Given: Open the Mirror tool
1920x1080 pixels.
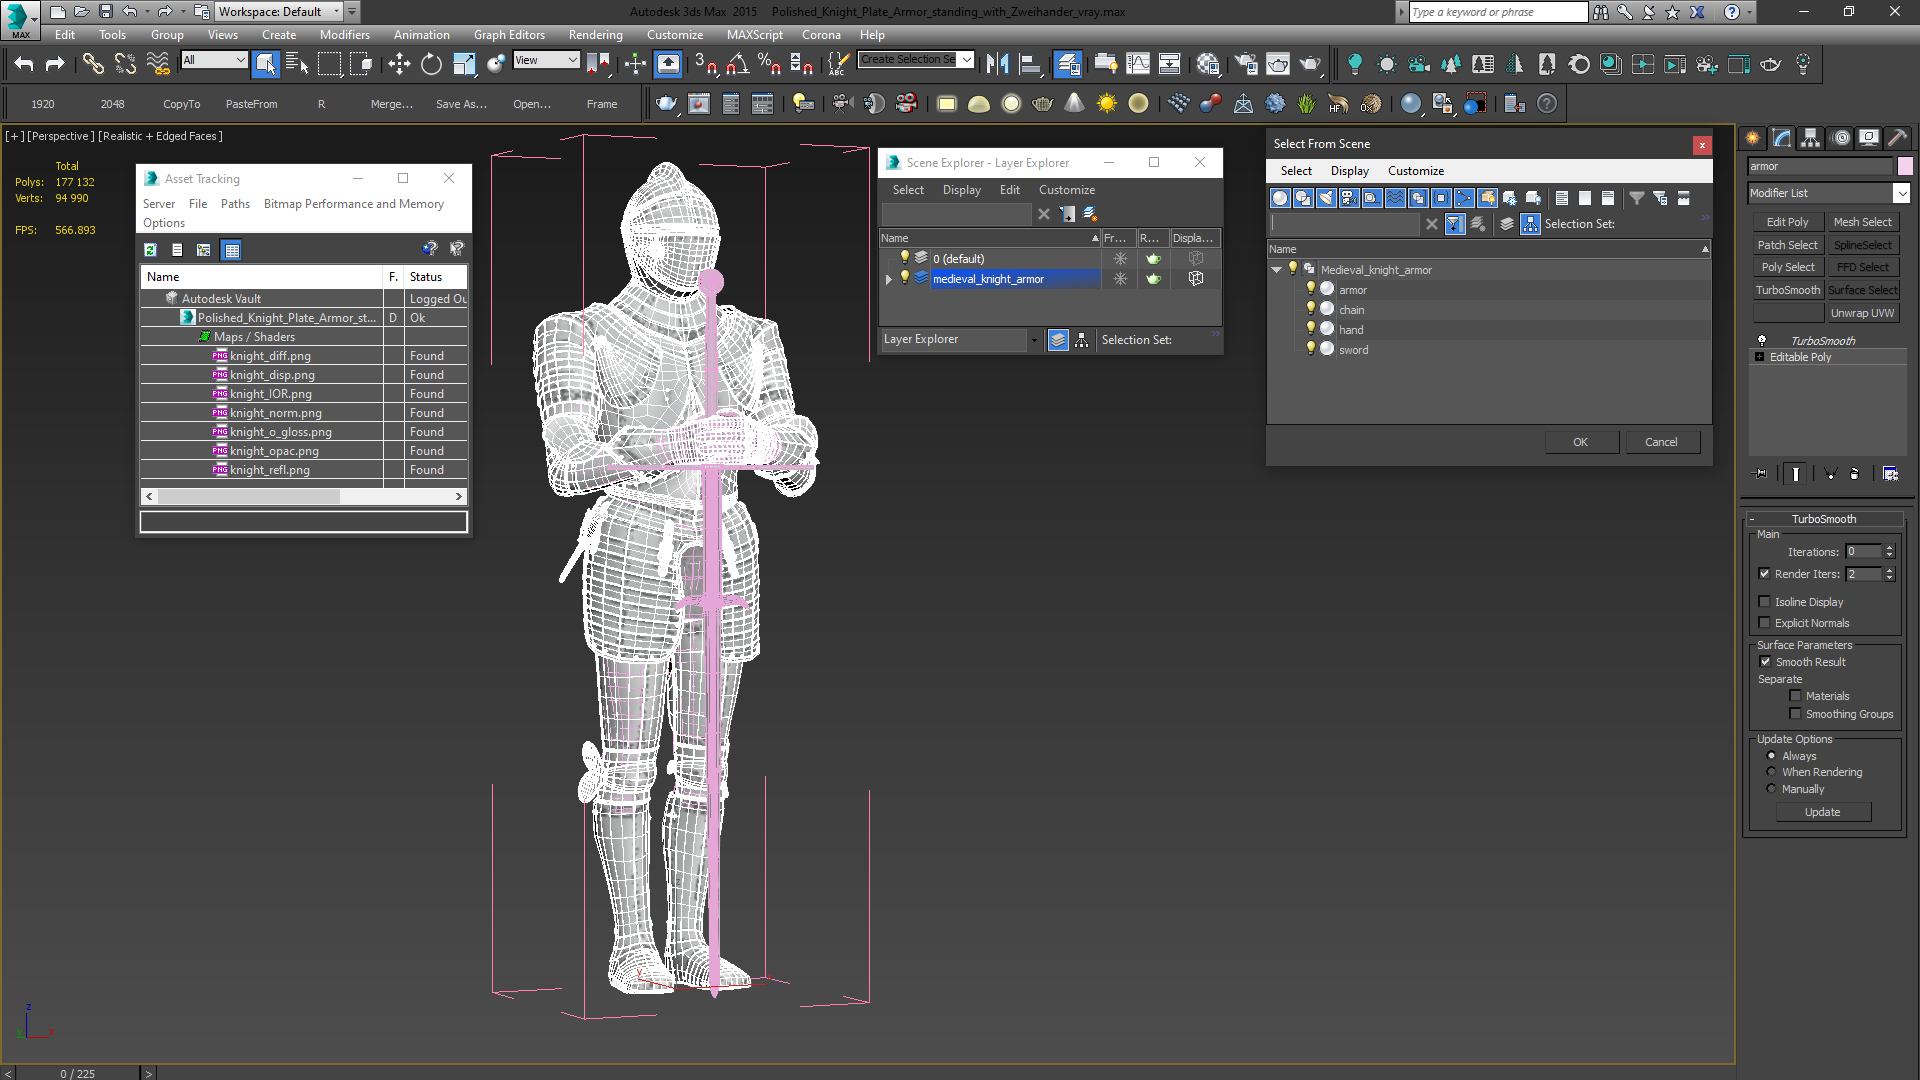Looking at the screenshot, I should 997,64.
